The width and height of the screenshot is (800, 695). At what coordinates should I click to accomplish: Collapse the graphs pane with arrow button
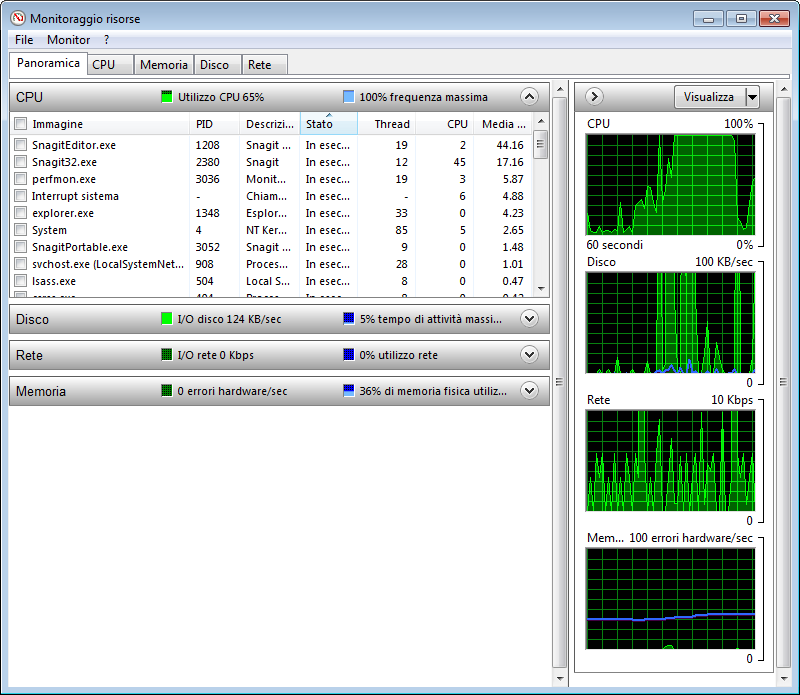click(595, 97)
